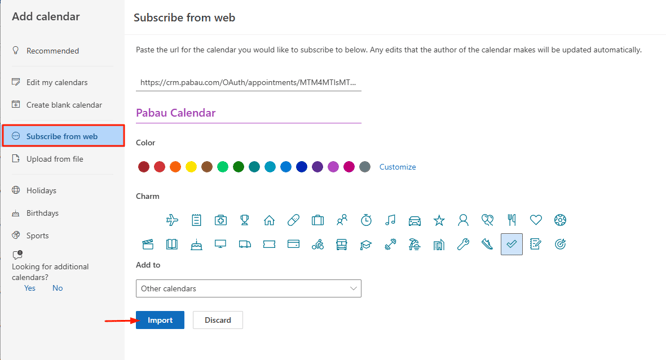Click the Import button
This screenshot has width=666, height=360.
[x=160, y=320]
